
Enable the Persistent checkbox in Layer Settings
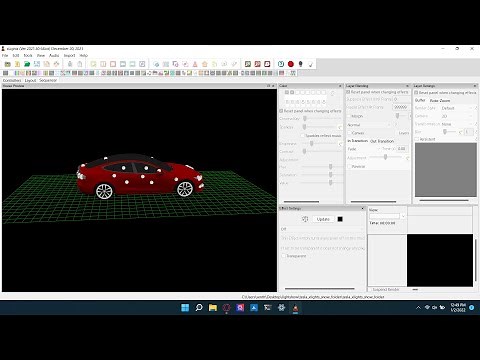point(417,139)
